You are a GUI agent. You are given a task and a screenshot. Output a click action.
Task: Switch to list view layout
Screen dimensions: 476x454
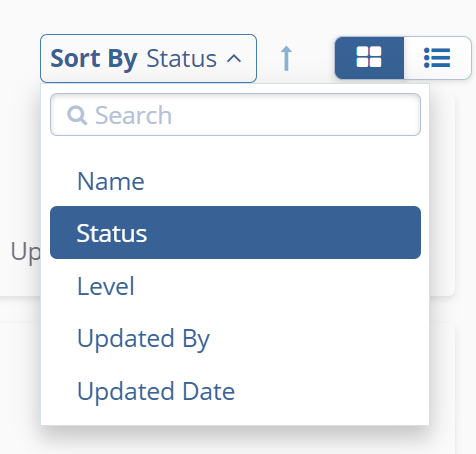click(x=437, y=58)
